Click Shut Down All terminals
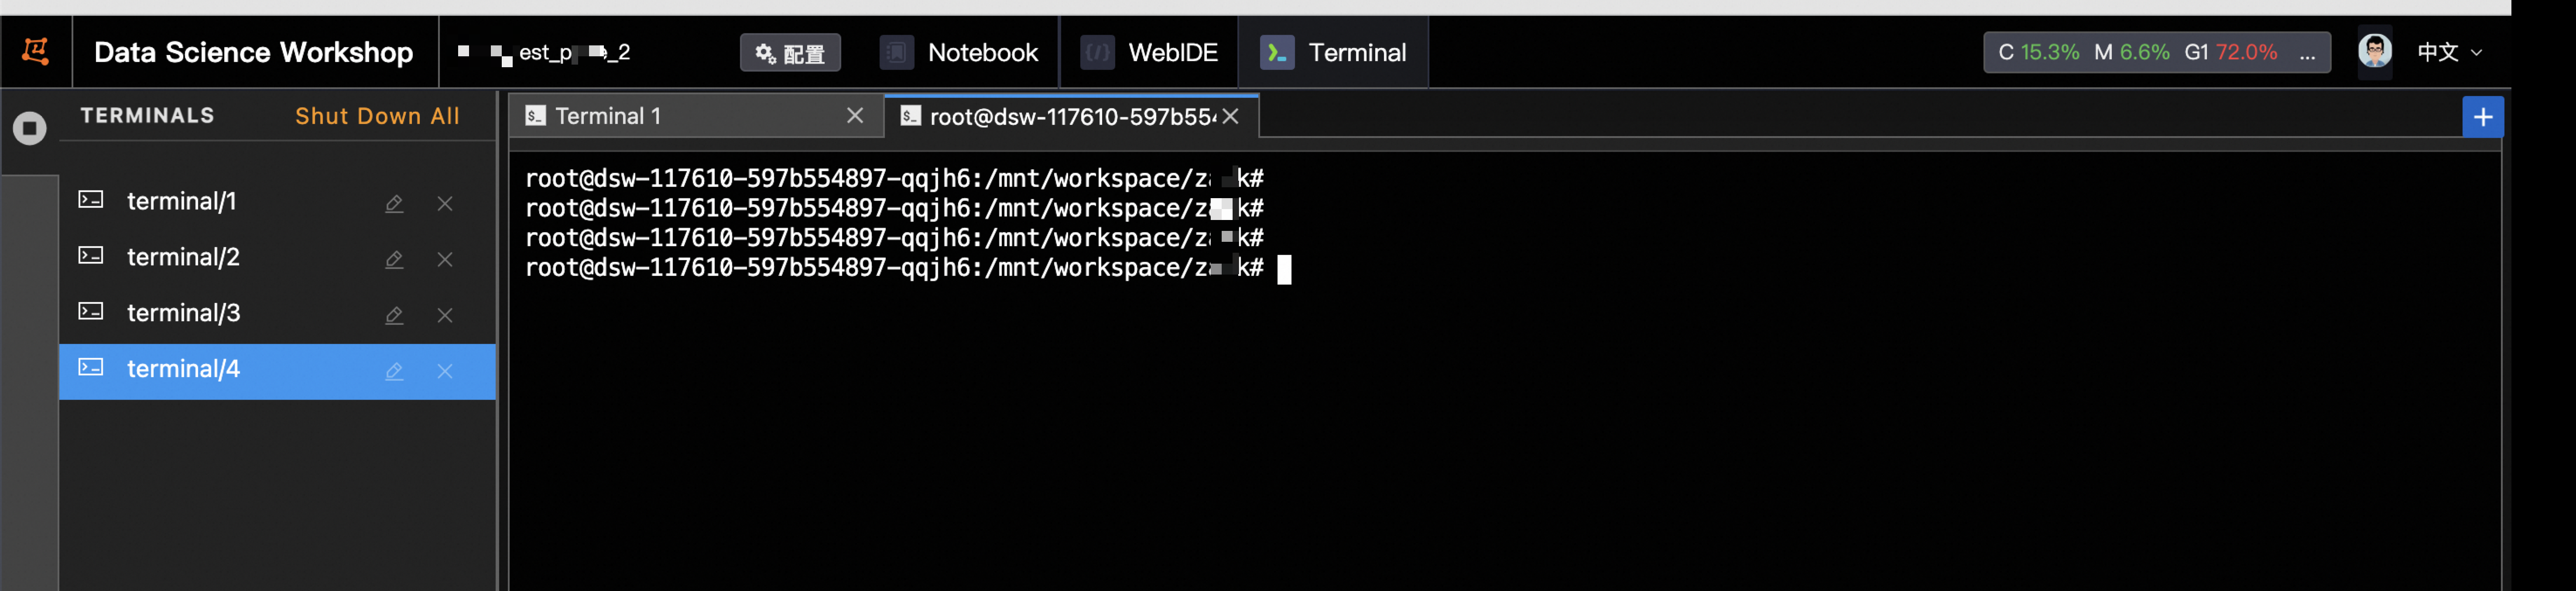2576x591 pixels. point(377,116)
